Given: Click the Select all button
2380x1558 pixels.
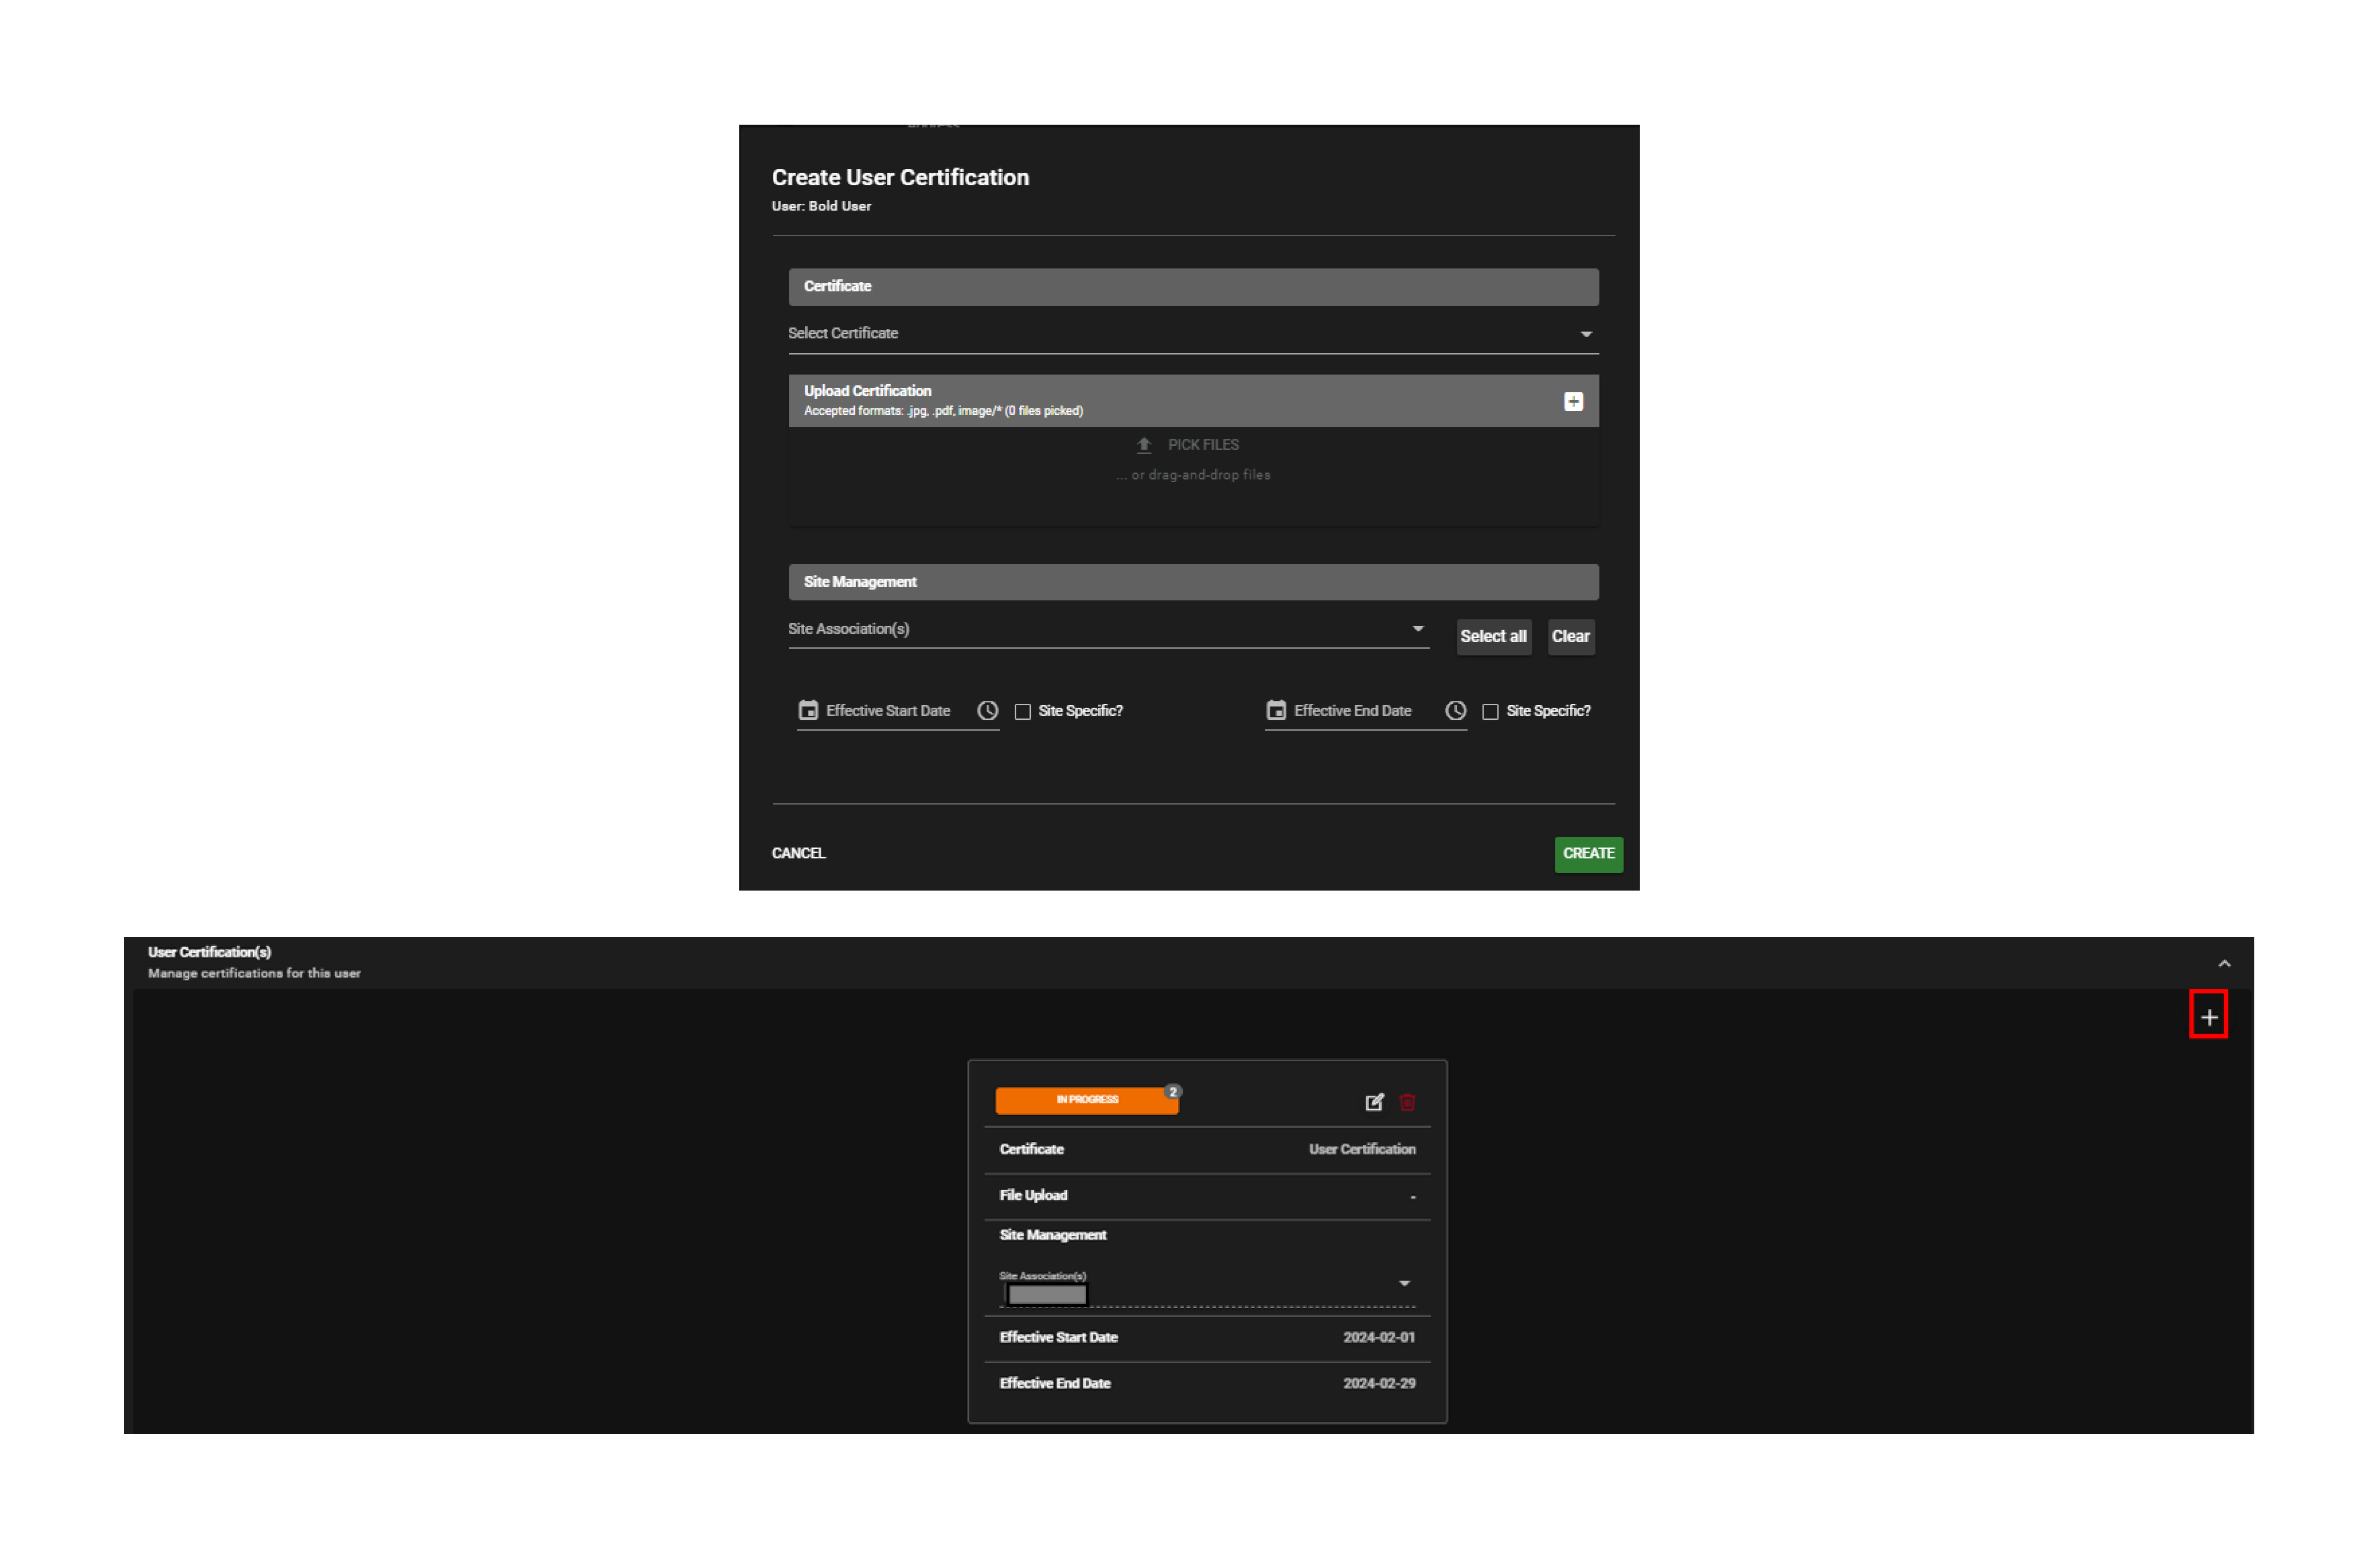Looking at the screenshot, I should coord(1493,636).
